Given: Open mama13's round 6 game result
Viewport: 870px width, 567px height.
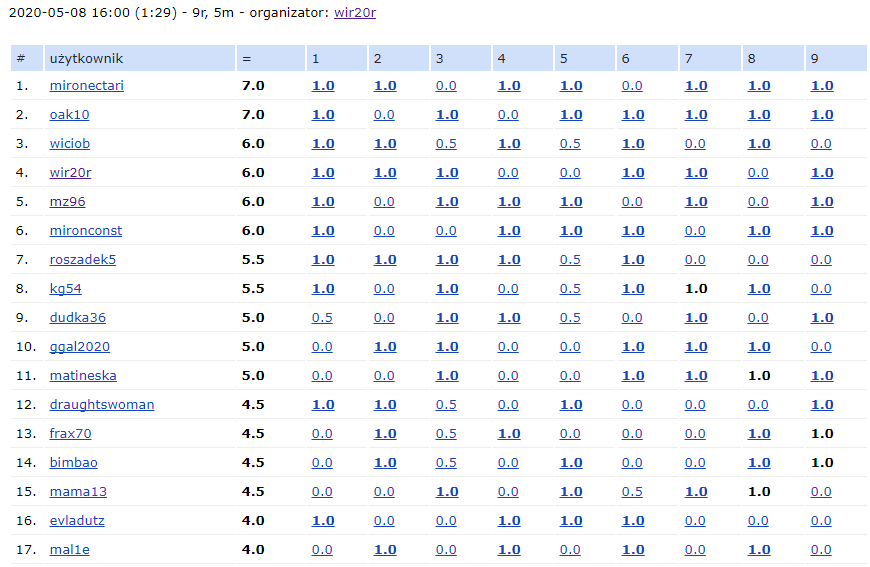Looking at the screenshot, I should (632, 492).
